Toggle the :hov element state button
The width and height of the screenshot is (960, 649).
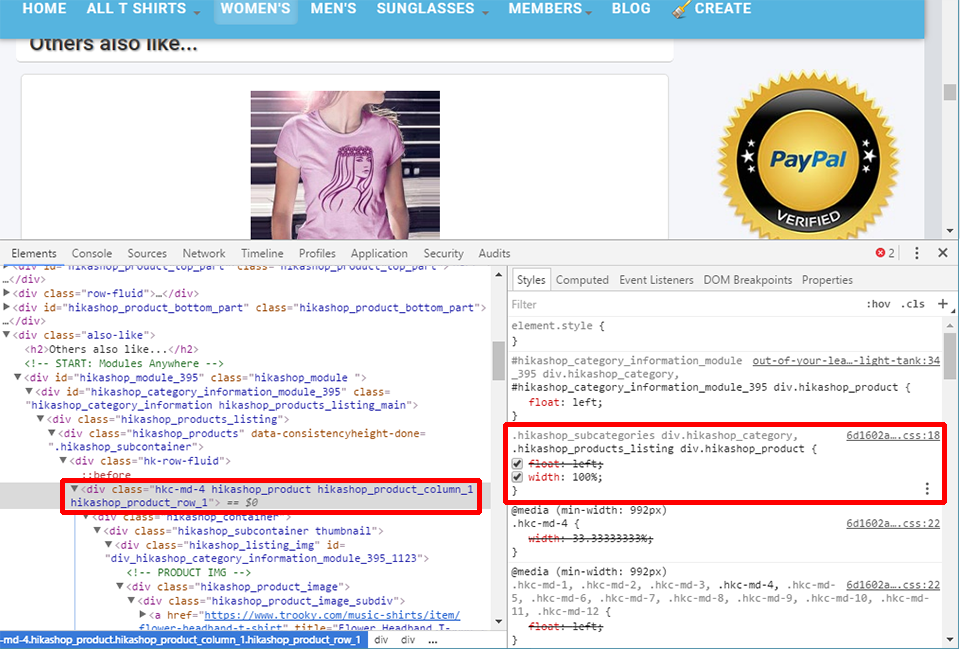878,304
